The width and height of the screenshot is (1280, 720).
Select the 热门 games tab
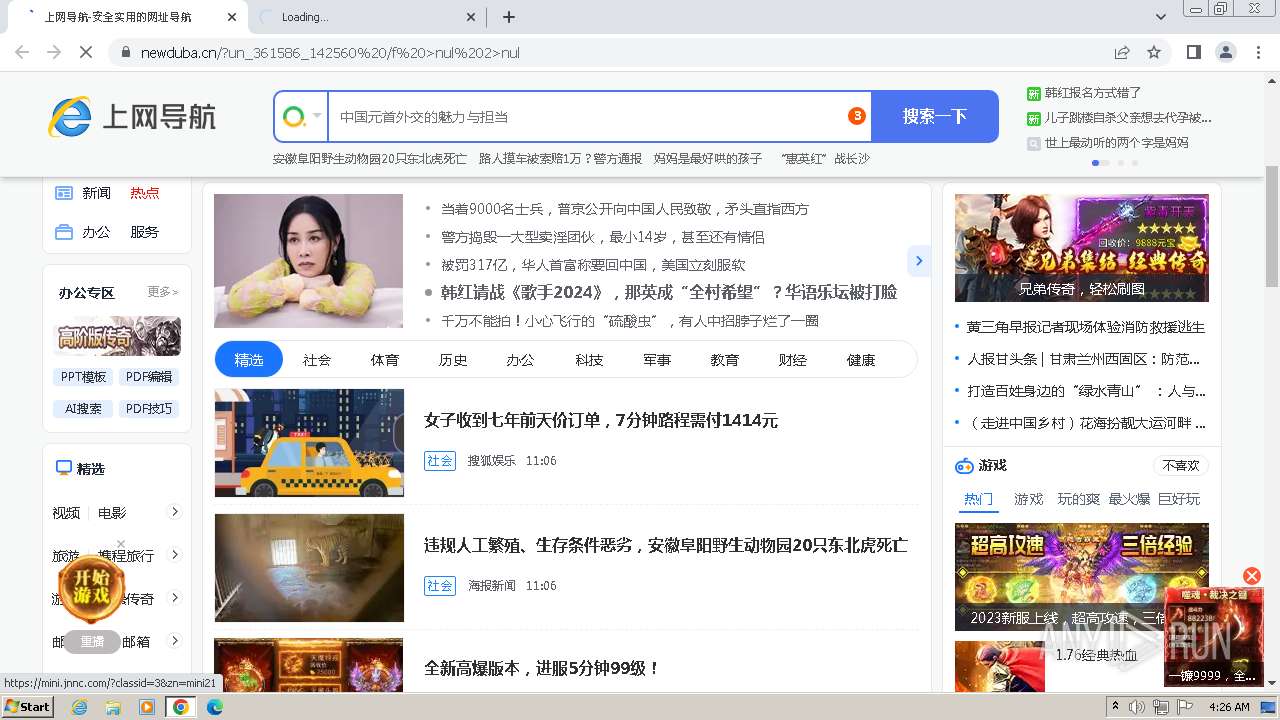point(979,499)
